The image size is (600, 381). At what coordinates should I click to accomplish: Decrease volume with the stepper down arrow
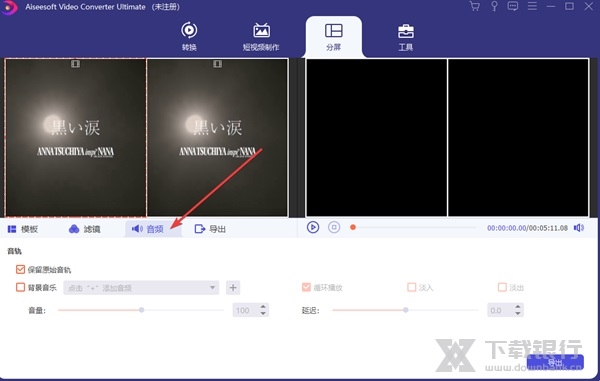tap(263, 314)
